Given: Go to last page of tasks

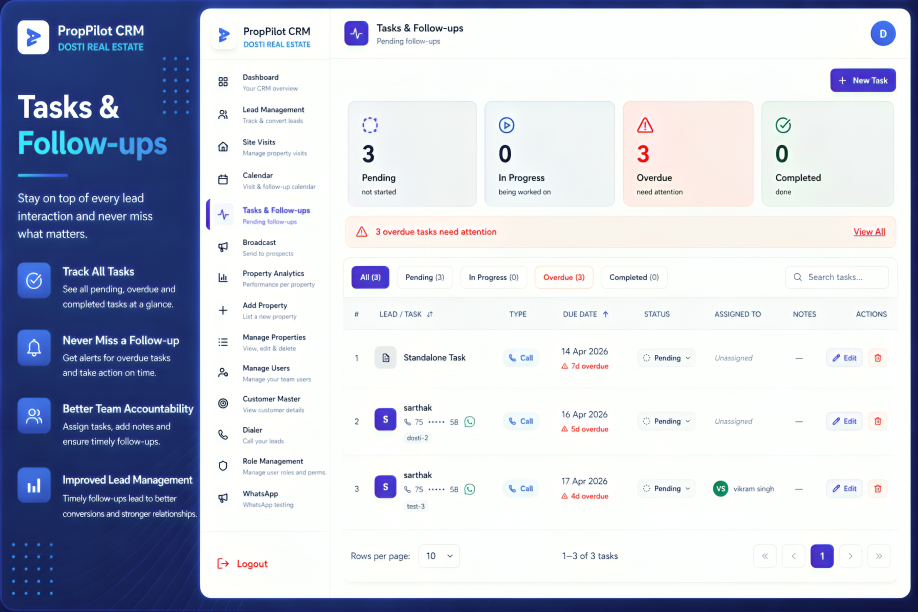Looking at the screenshot, I should (x=879, y=556).
